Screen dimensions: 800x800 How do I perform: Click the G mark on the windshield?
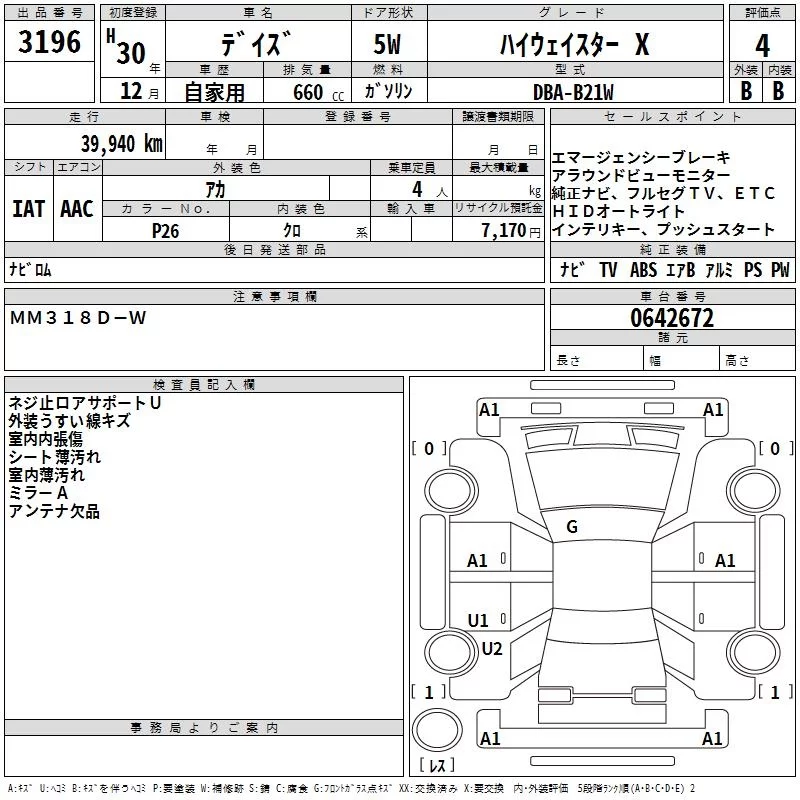572,527
